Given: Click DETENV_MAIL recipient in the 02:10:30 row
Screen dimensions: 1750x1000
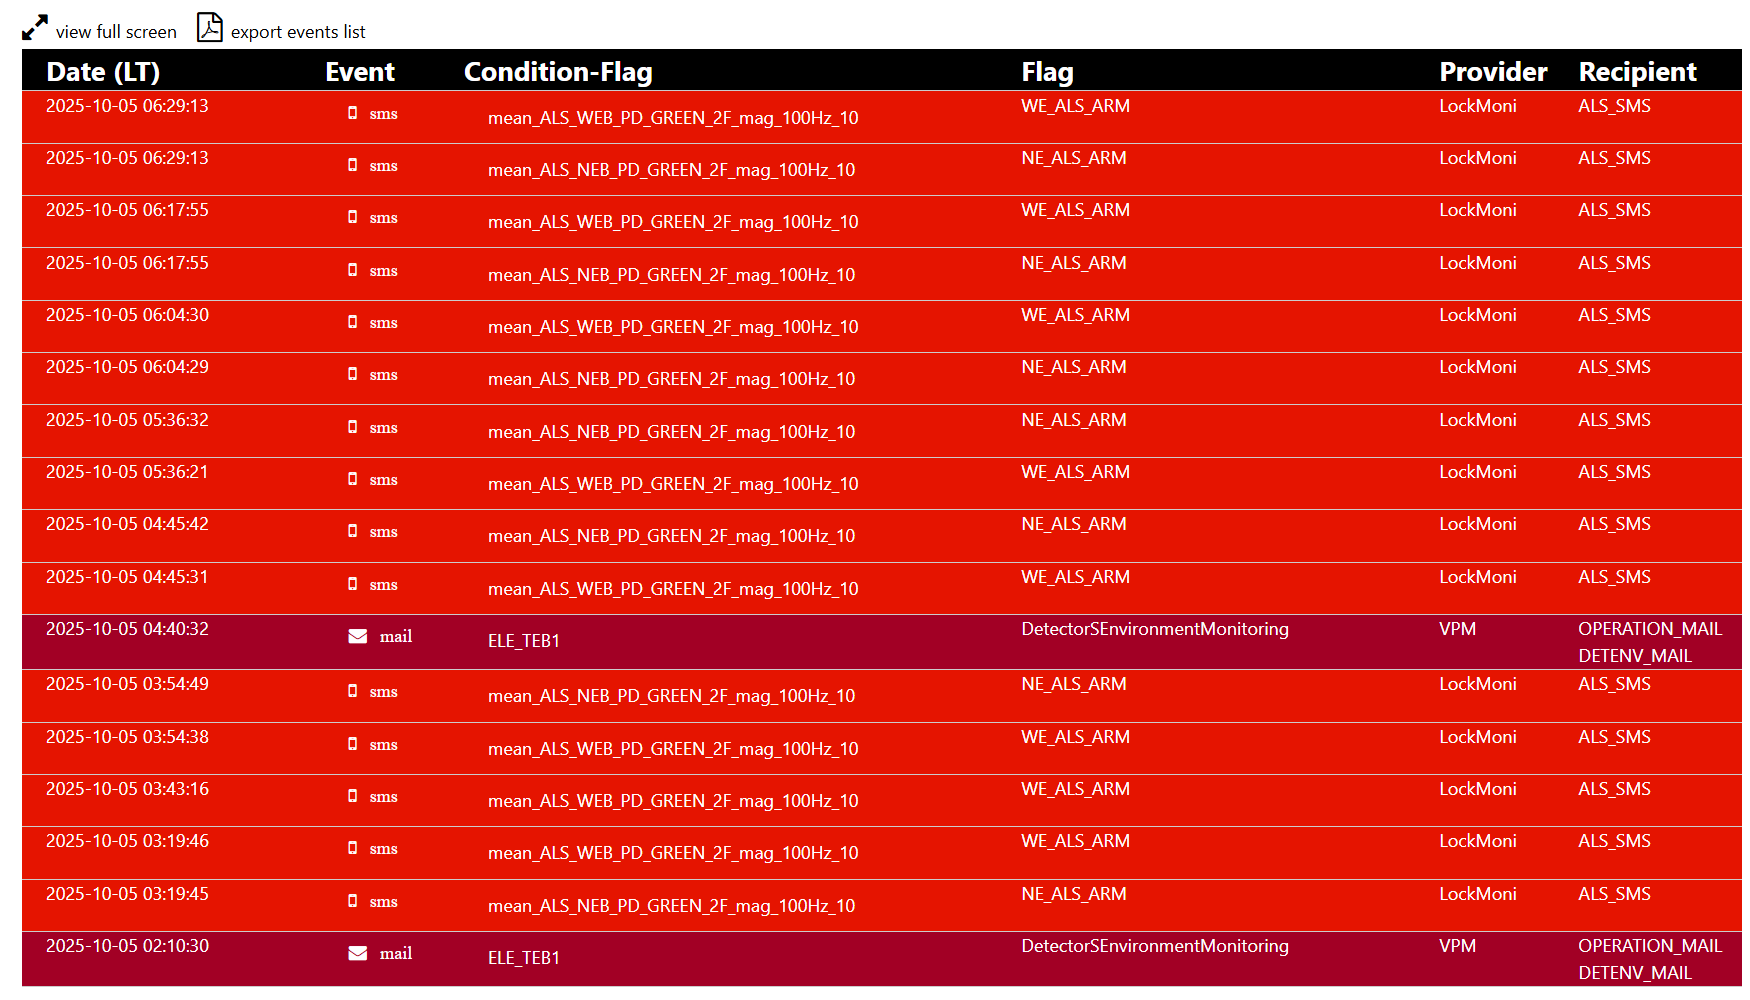Looking at the screenshot, I should [1635, 973].
